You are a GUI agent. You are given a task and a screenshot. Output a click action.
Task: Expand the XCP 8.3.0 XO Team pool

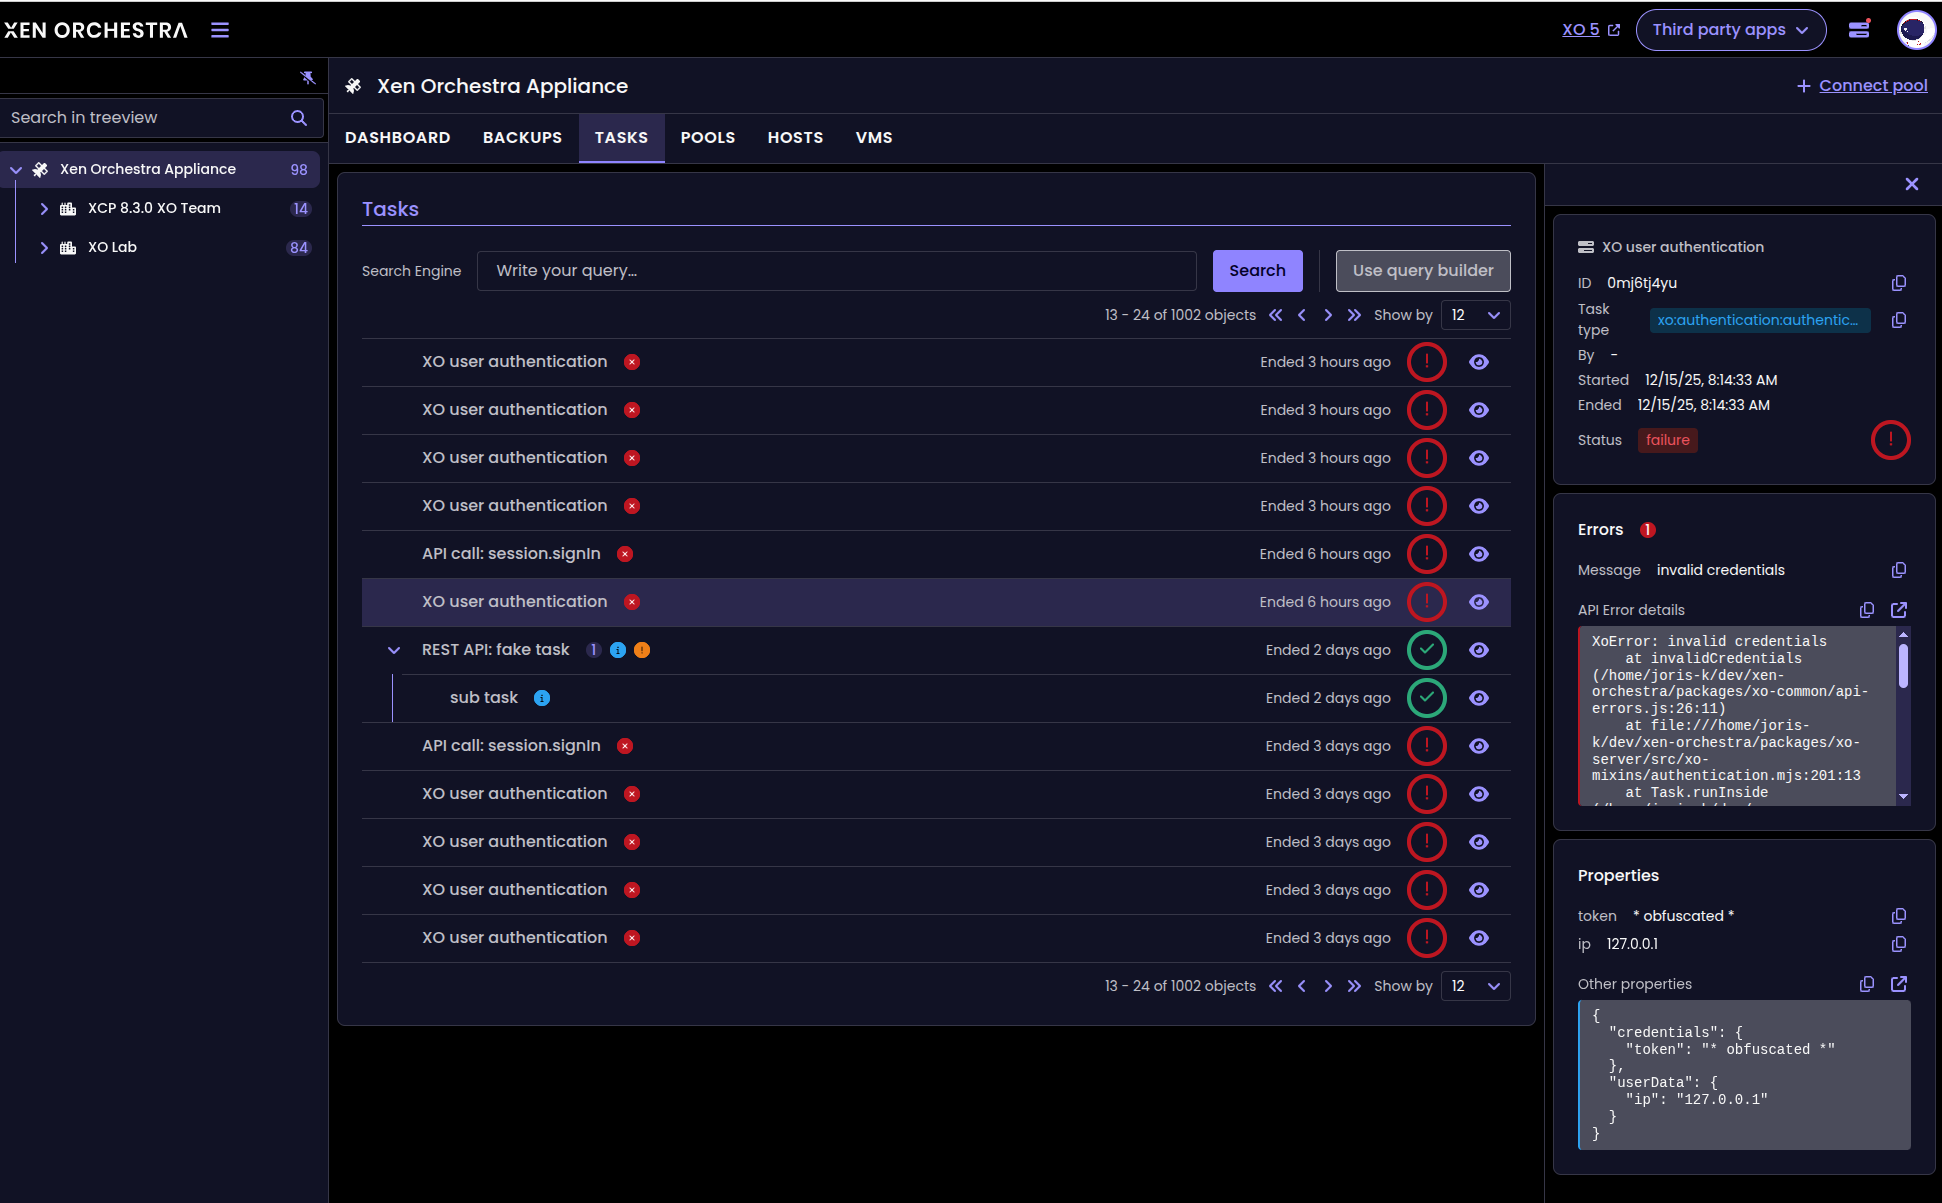pyautogui.click(x=44, y=209)
